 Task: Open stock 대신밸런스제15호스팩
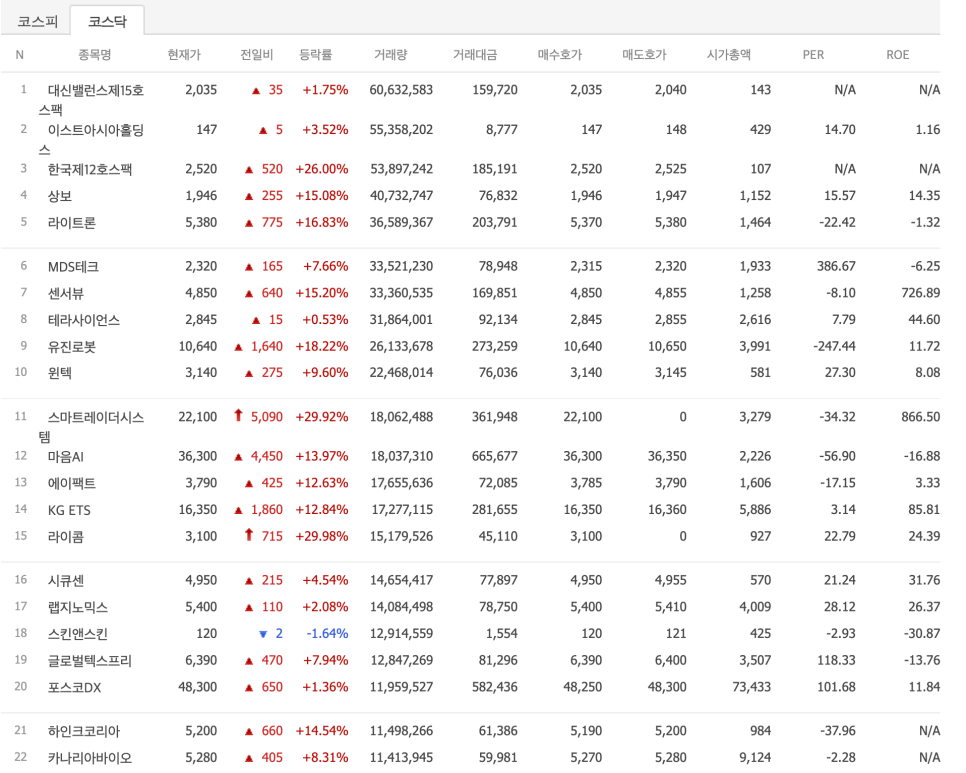(91, 100)
